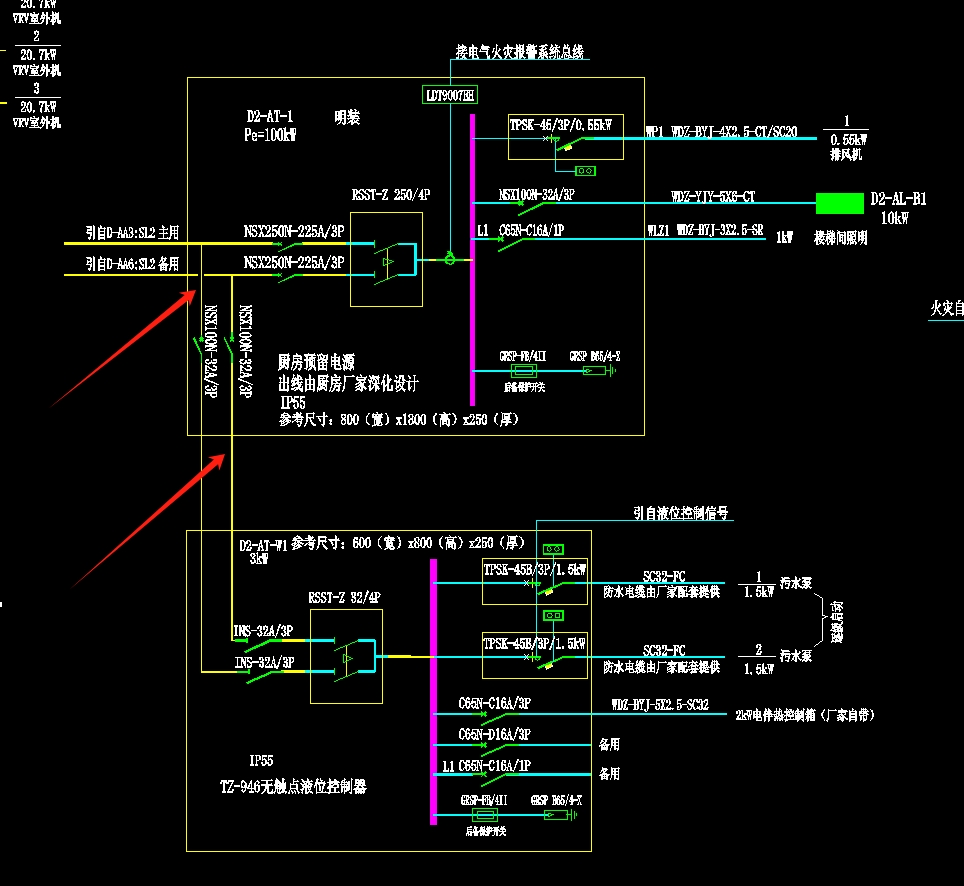The height and width of the screenshot is (886, 964).
Task: Click the magenta busbar in panel D2-AT-1
Action: 472,259
